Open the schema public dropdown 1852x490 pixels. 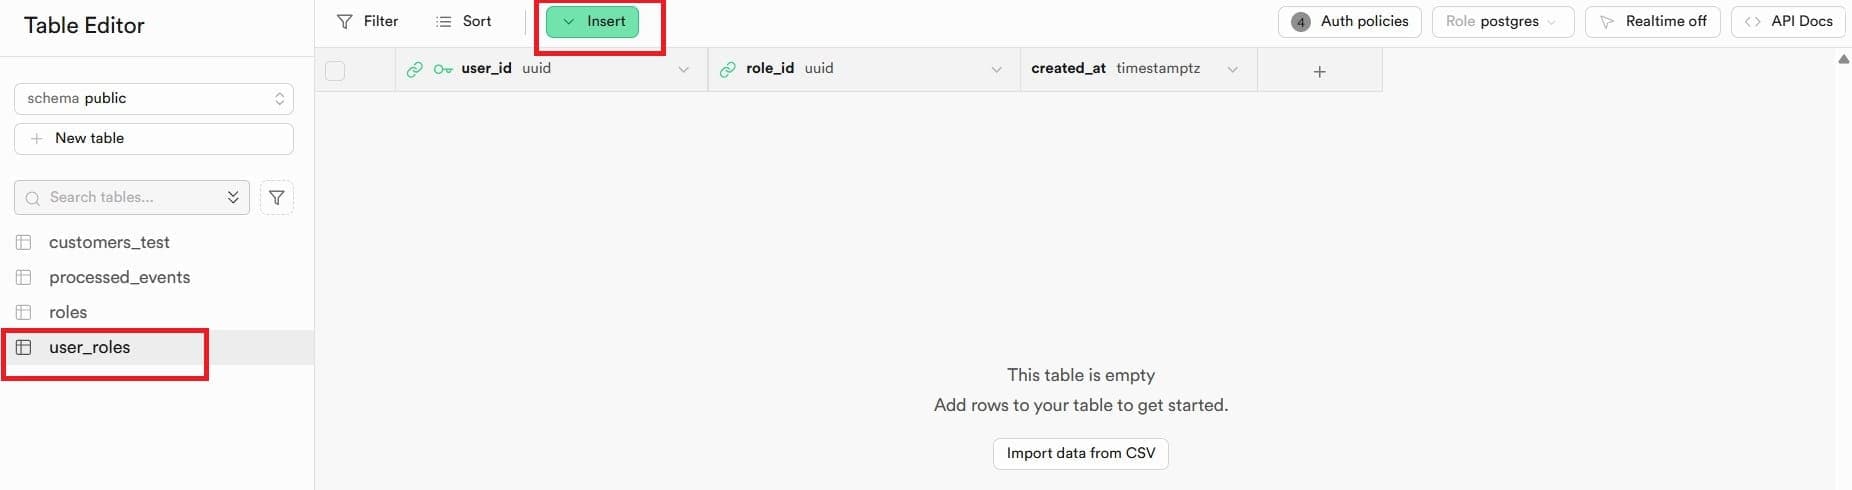pos(154,98)
